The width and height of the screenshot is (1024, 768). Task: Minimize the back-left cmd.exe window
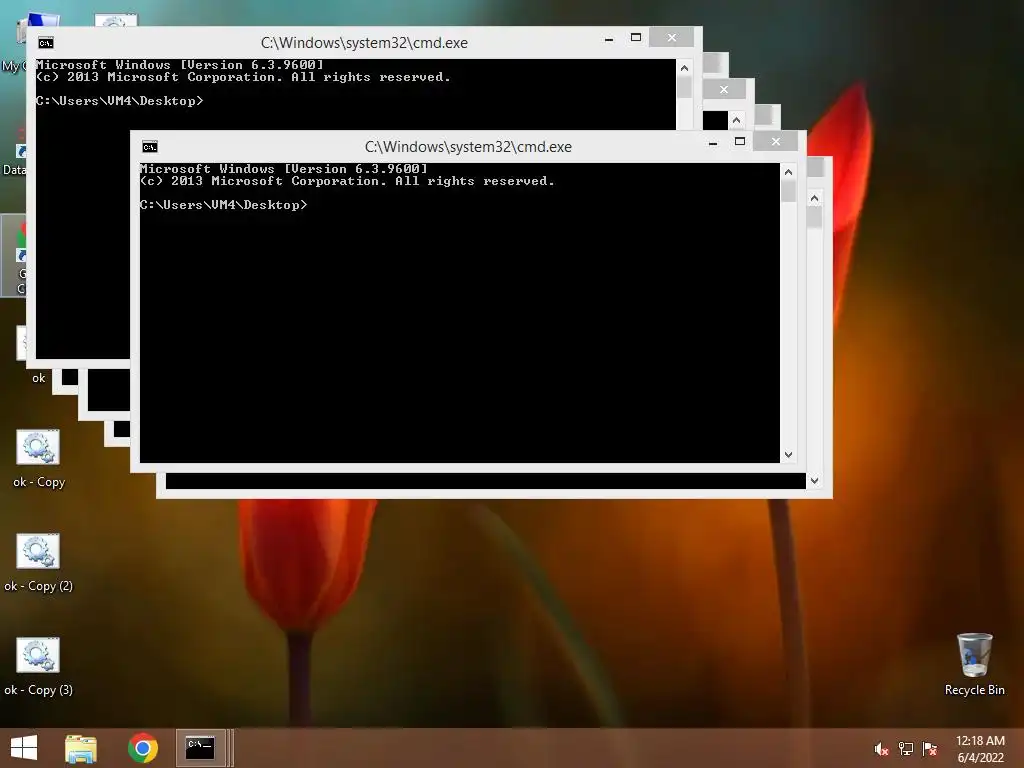tap(609, 38)
